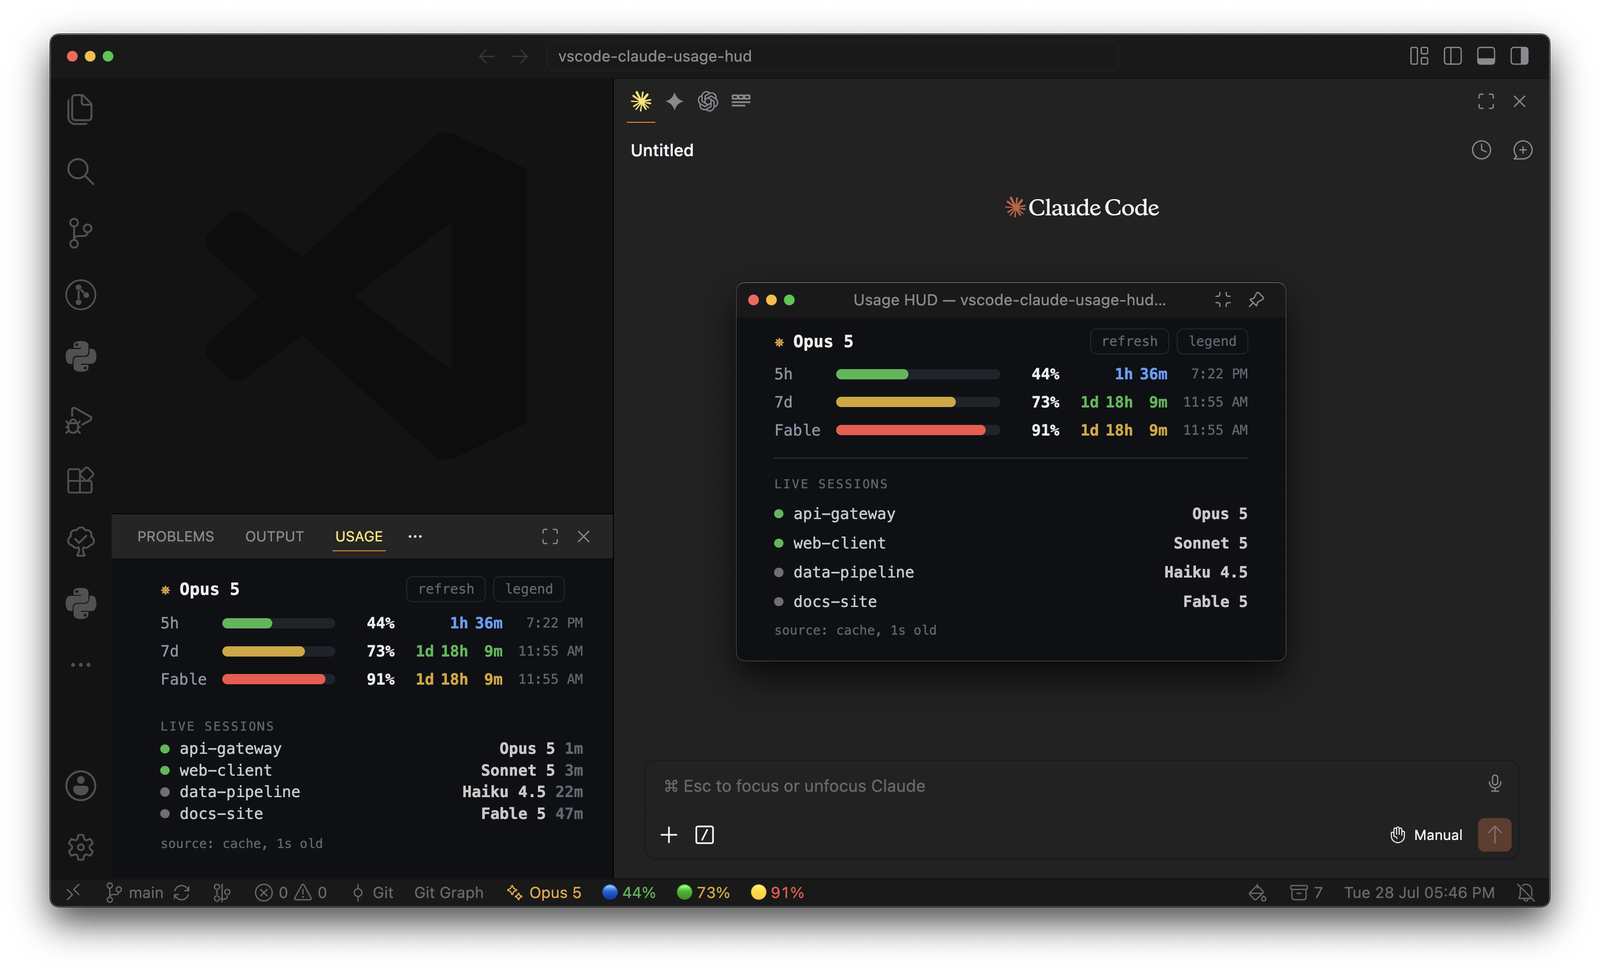The image size is (1600, 973).
Task: Select the OpenAI knot tab icon
Action: pos(708,101)
